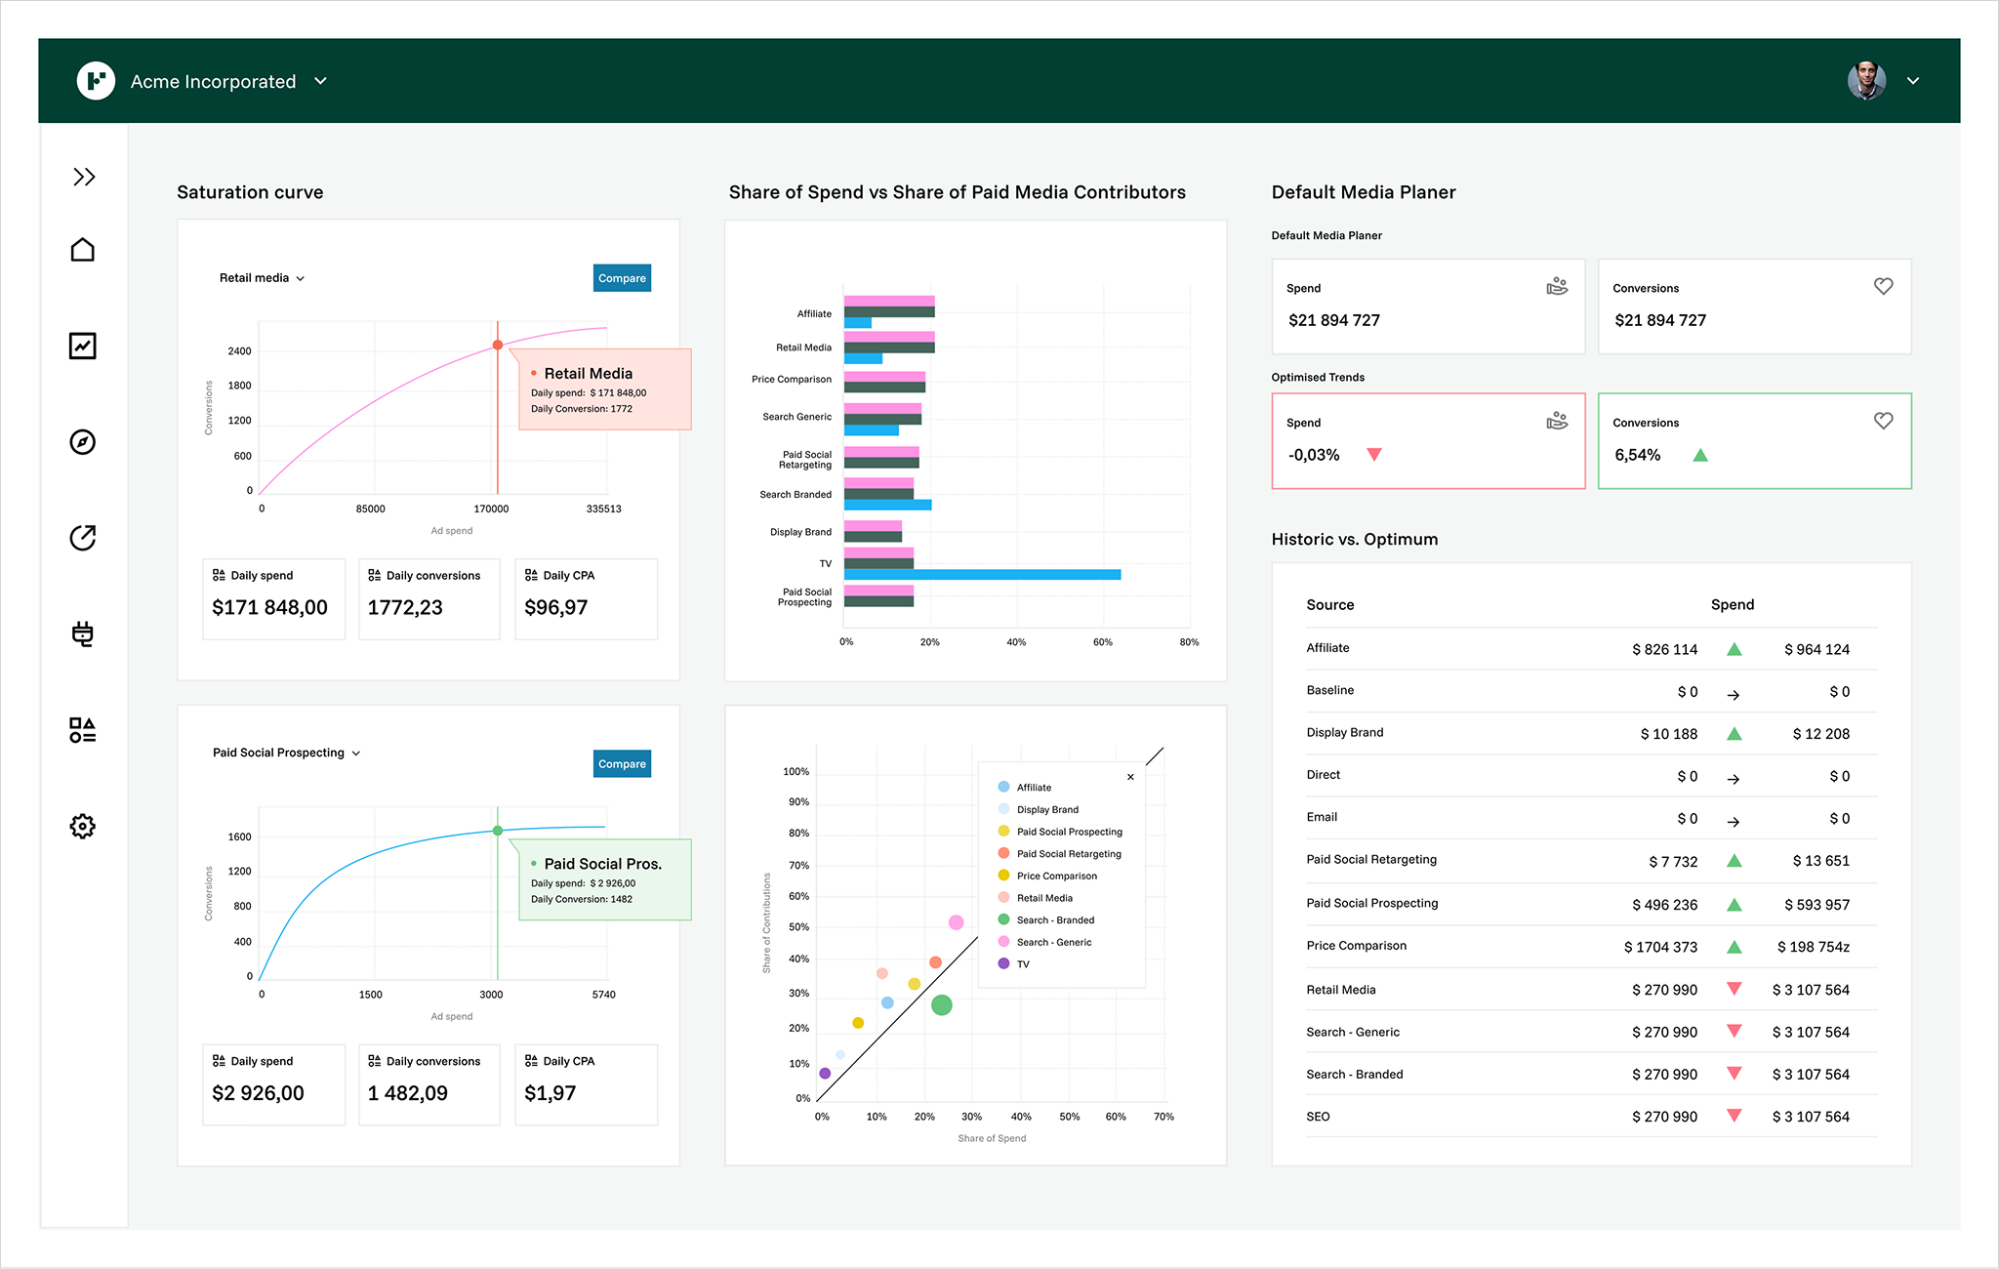The width and height of the screenshot is (1999, 1269).
Task: Toggle the heart on the Optimised Trends Conversions card
Action: tap(1883, 421)
